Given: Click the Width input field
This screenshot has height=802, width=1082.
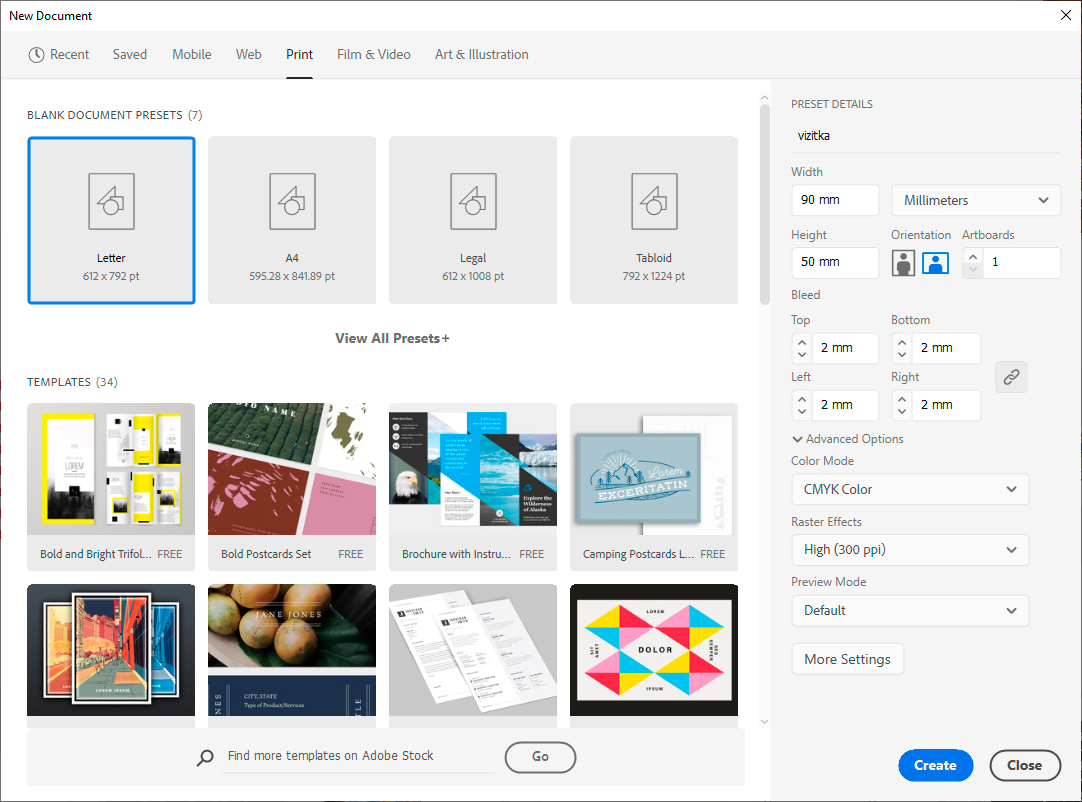Looking at the screenshot, I should (x=834, y=200).
